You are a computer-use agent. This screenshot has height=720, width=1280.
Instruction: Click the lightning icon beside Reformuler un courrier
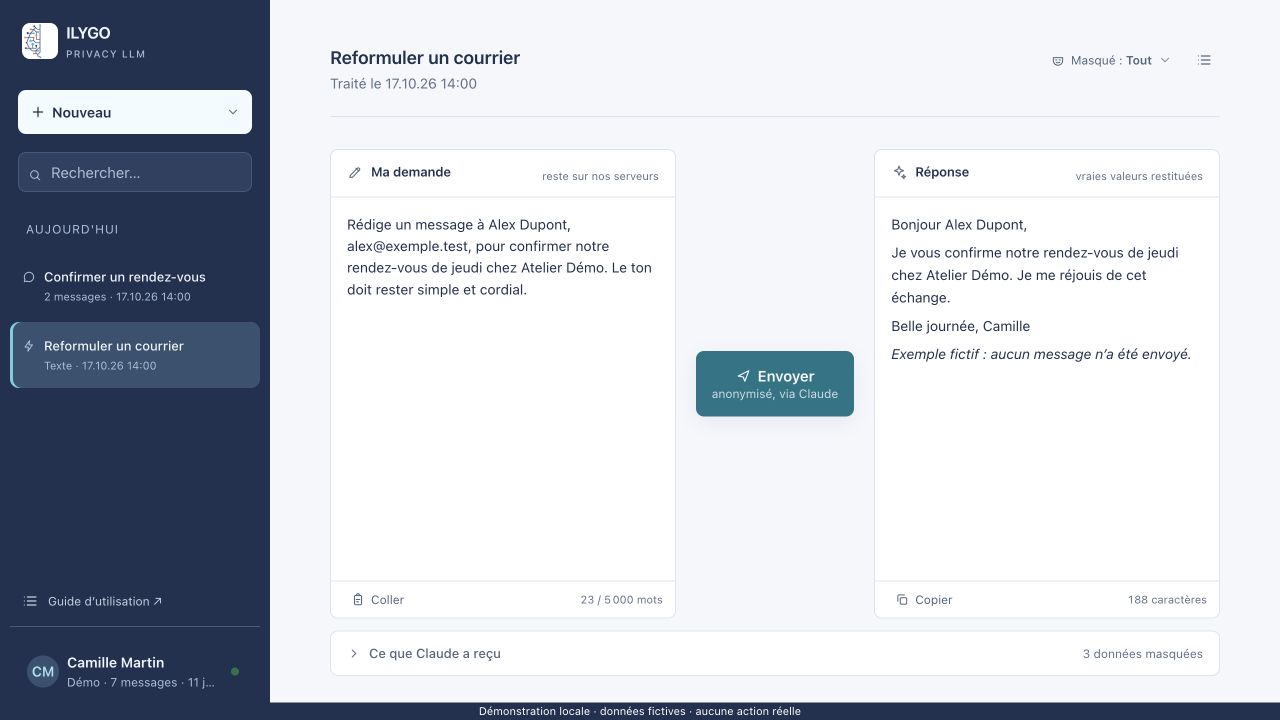coord(29,346)
